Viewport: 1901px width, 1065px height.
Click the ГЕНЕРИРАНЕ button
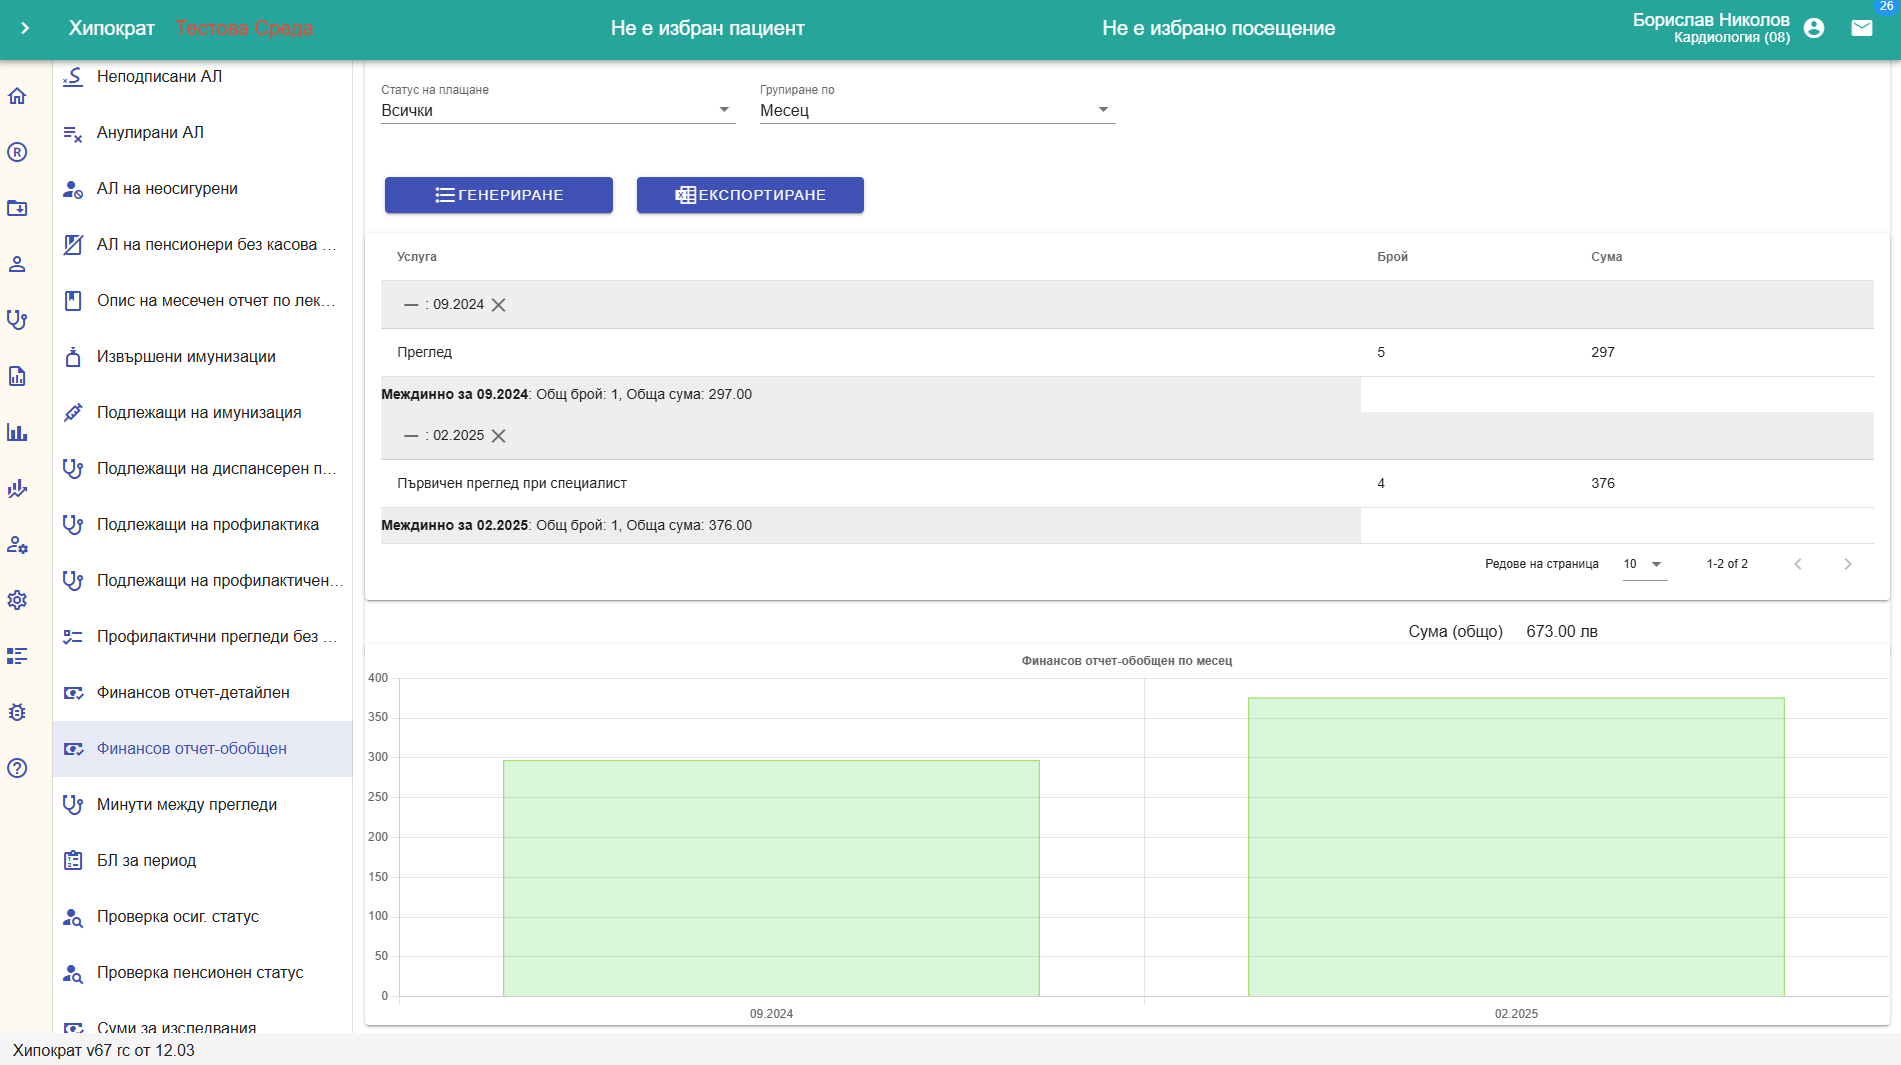coord(499,195)
